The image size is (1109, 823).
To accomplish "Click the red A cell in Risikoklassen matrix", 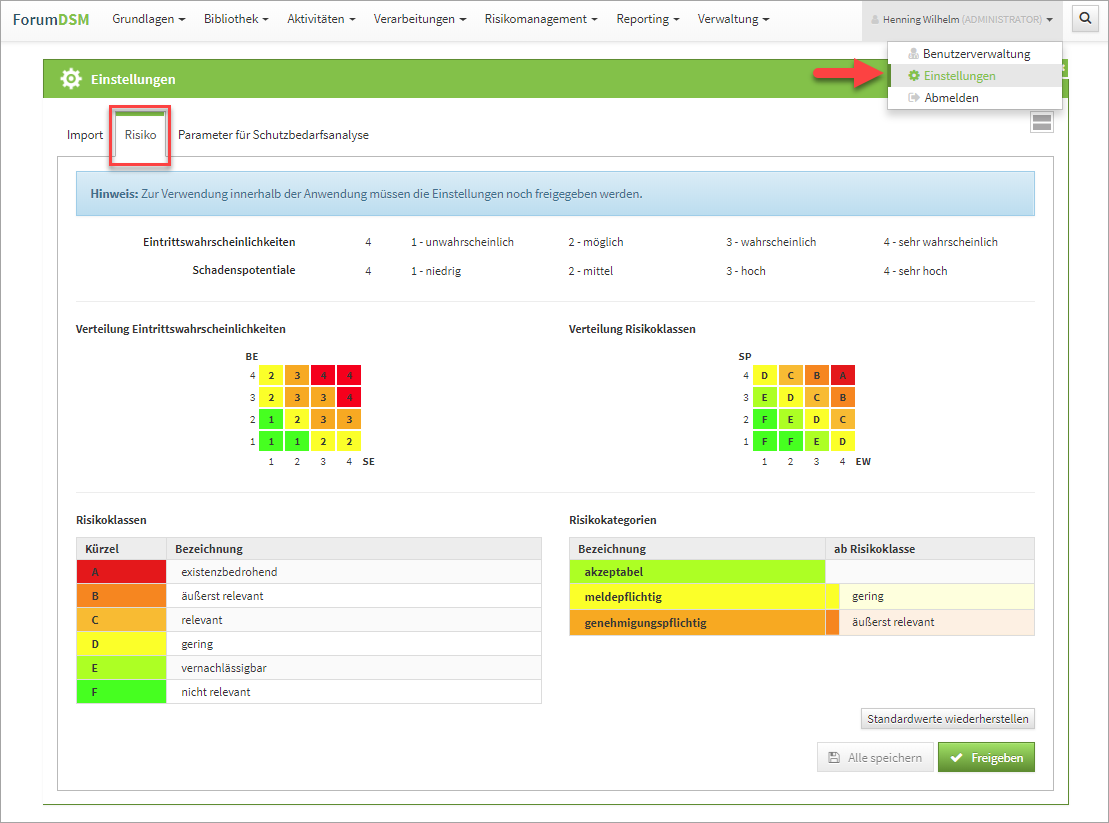I will pyautogui.click(x=842, y=376).
